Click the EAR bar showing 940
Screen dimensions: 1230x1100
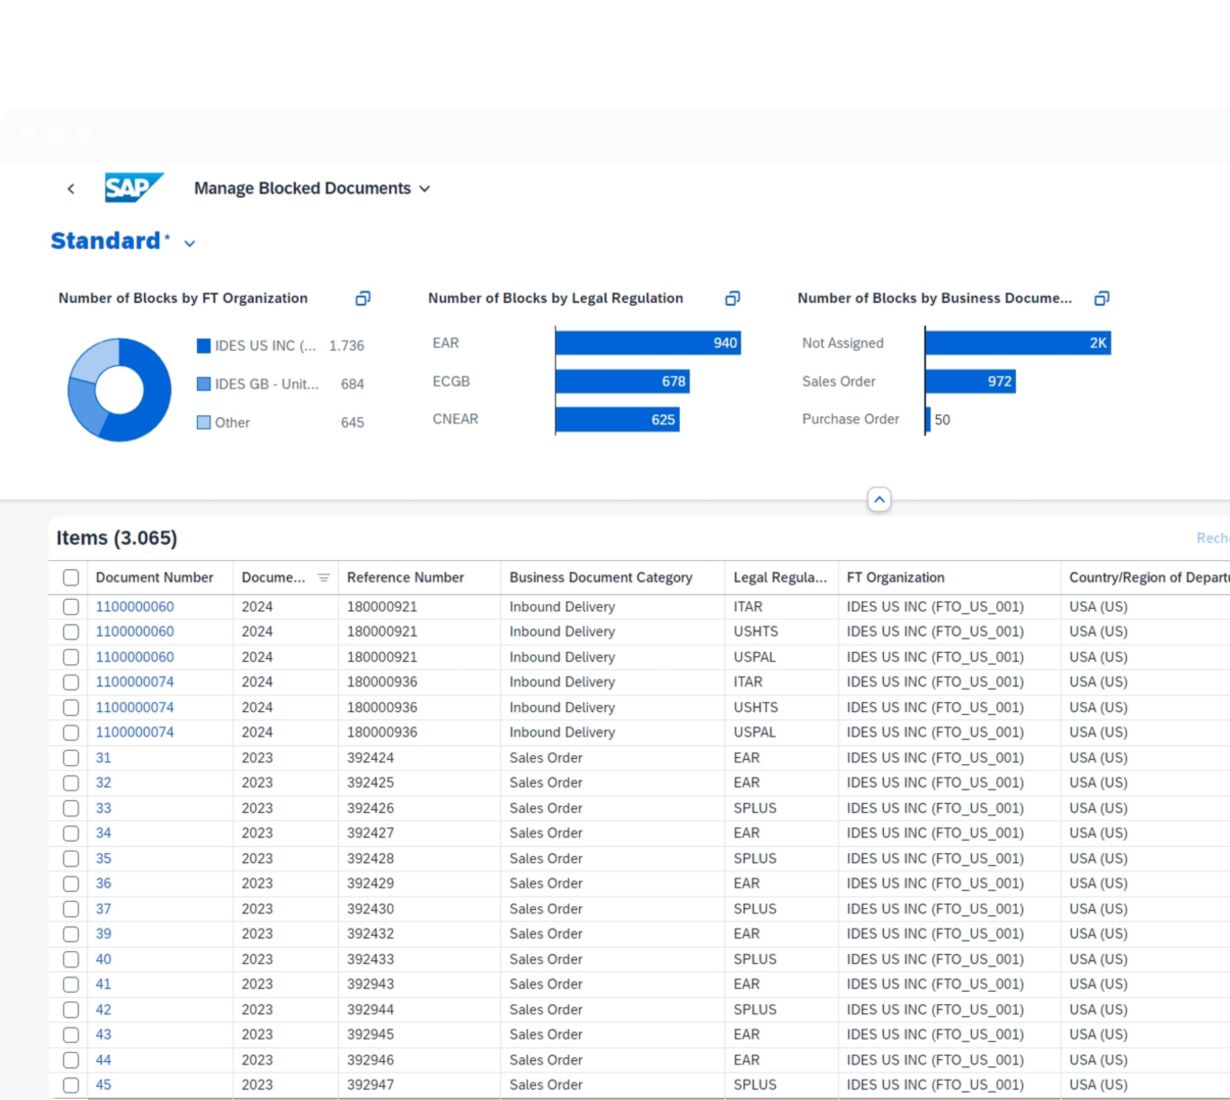pos(647,343)
